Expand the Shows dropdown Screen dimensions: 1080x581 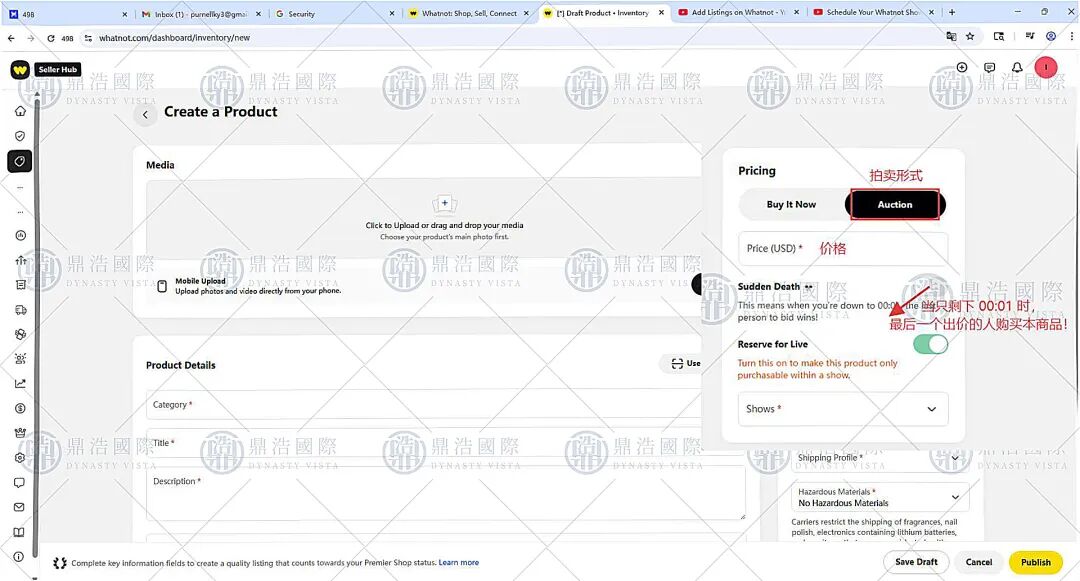pyautogui.click(x=843, y=409)
